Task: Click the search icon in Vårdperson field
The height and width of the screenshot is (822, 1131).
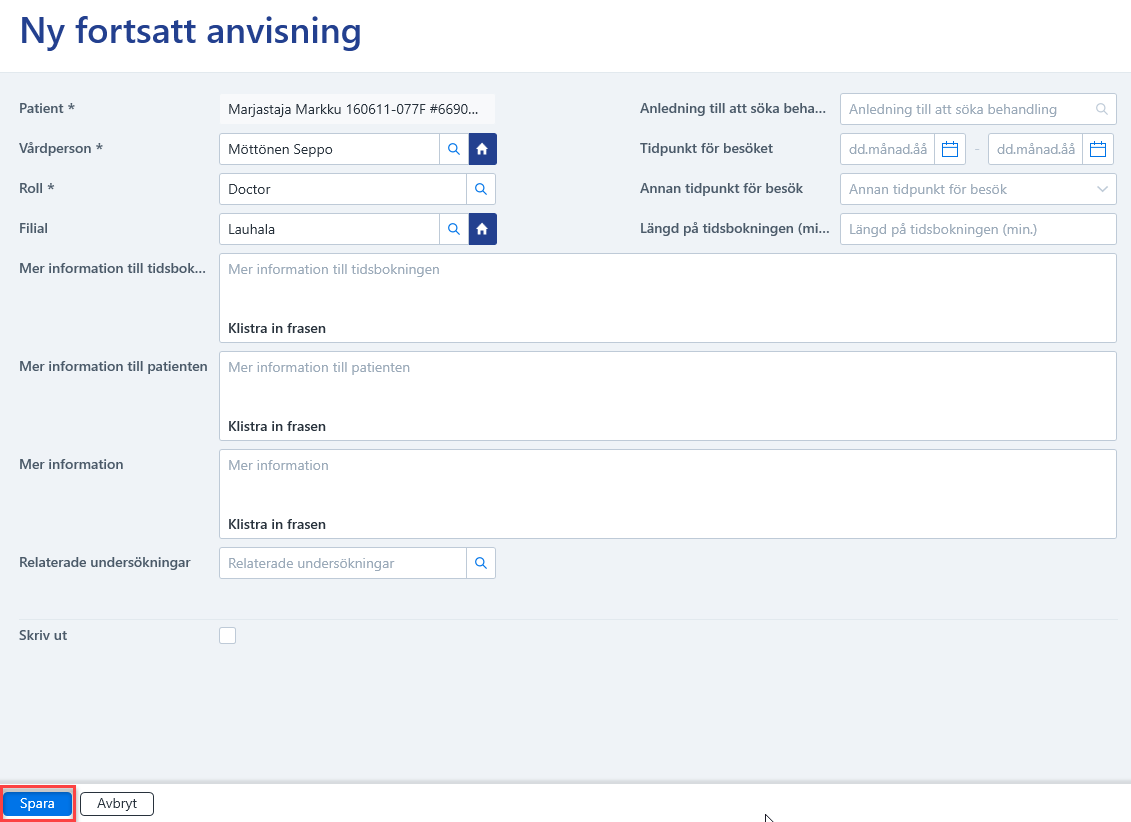Action: pyautogui.click(x=454, y=149)
